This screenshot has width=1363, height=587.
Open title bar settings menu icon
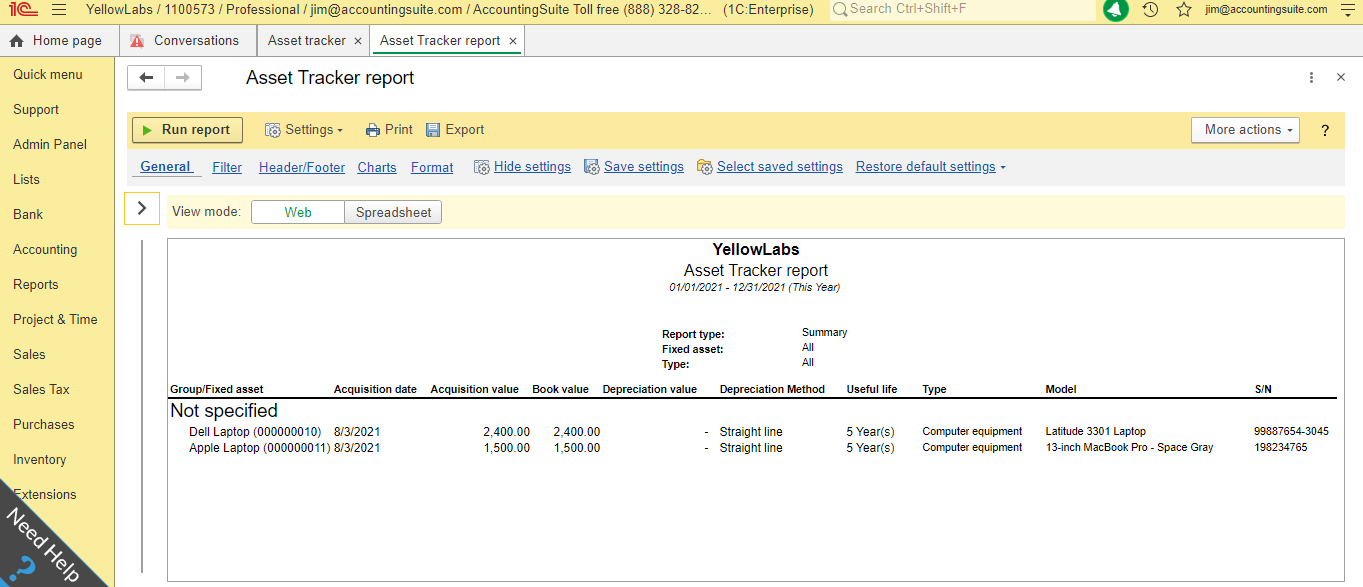(x=1348, y=10)
